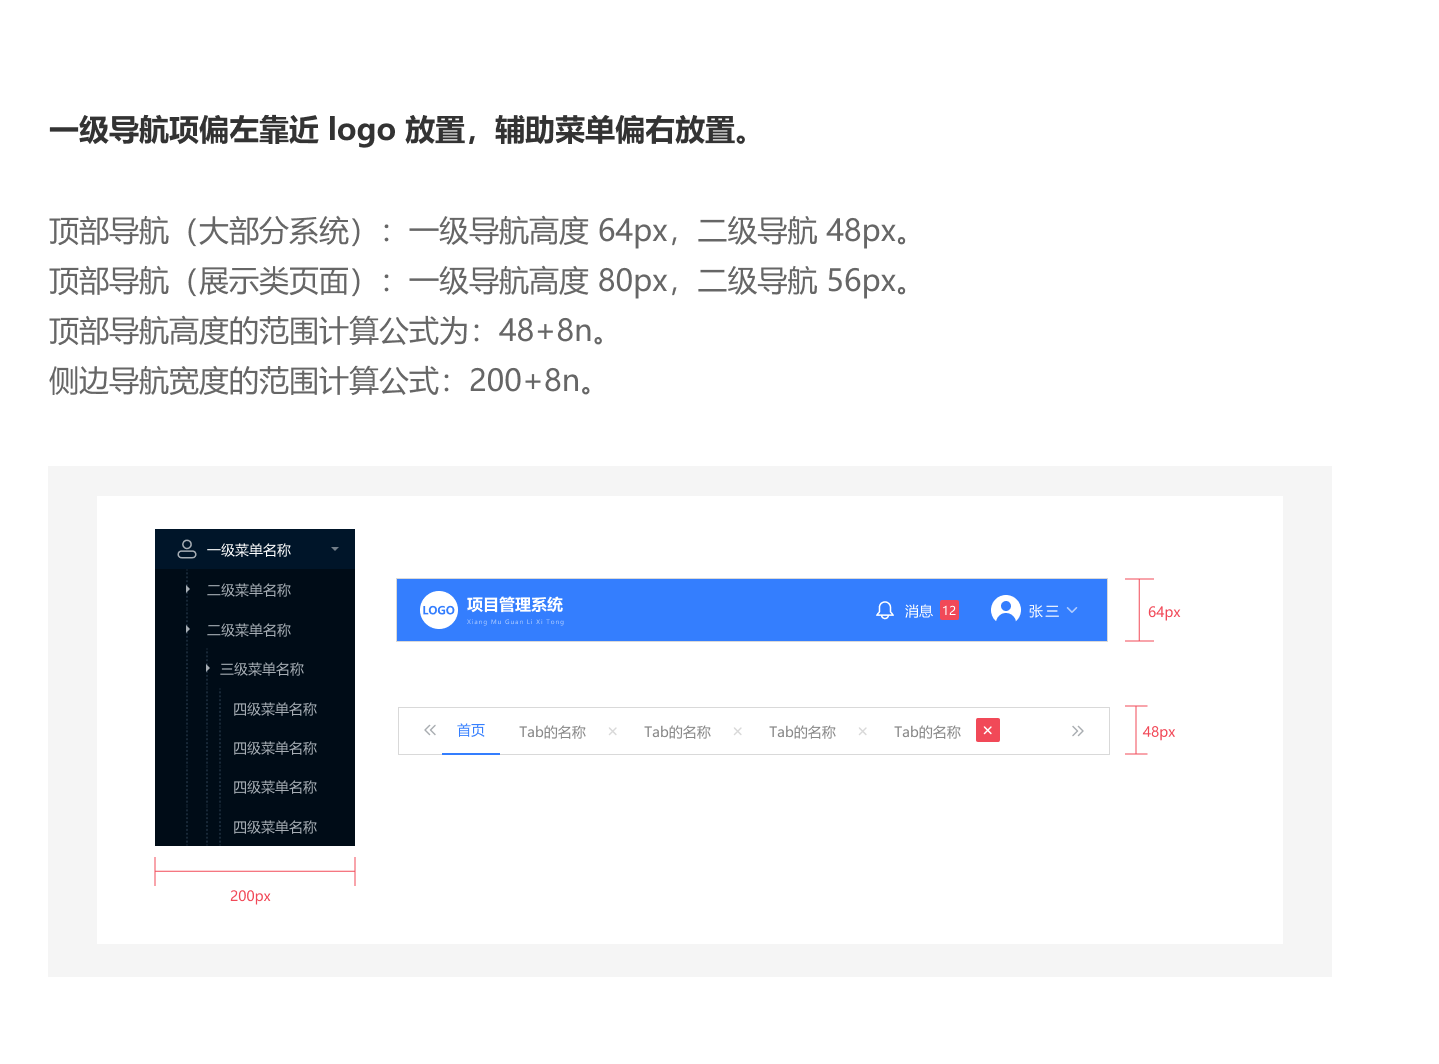Select the 一级菜单名称 sidebar header
The width and height of the screenshot is (1439, 1064).
pos(255,549)
